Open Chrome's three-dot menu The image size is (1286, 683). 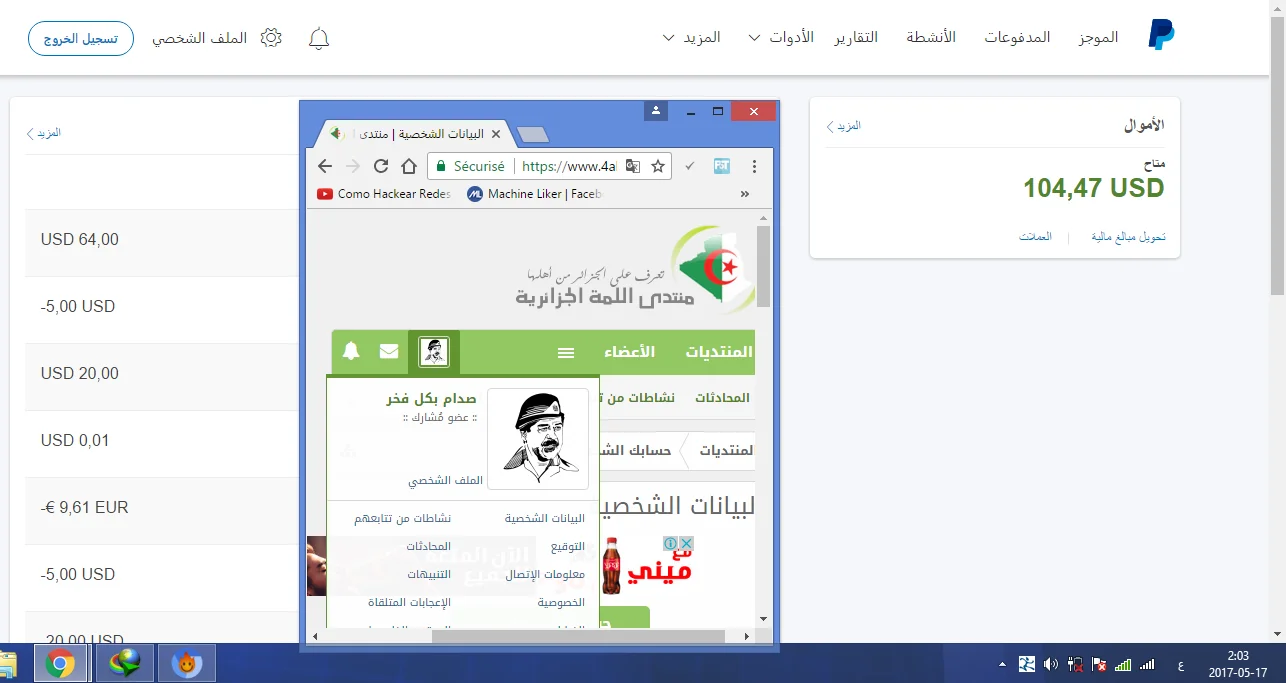click(755, 166)
